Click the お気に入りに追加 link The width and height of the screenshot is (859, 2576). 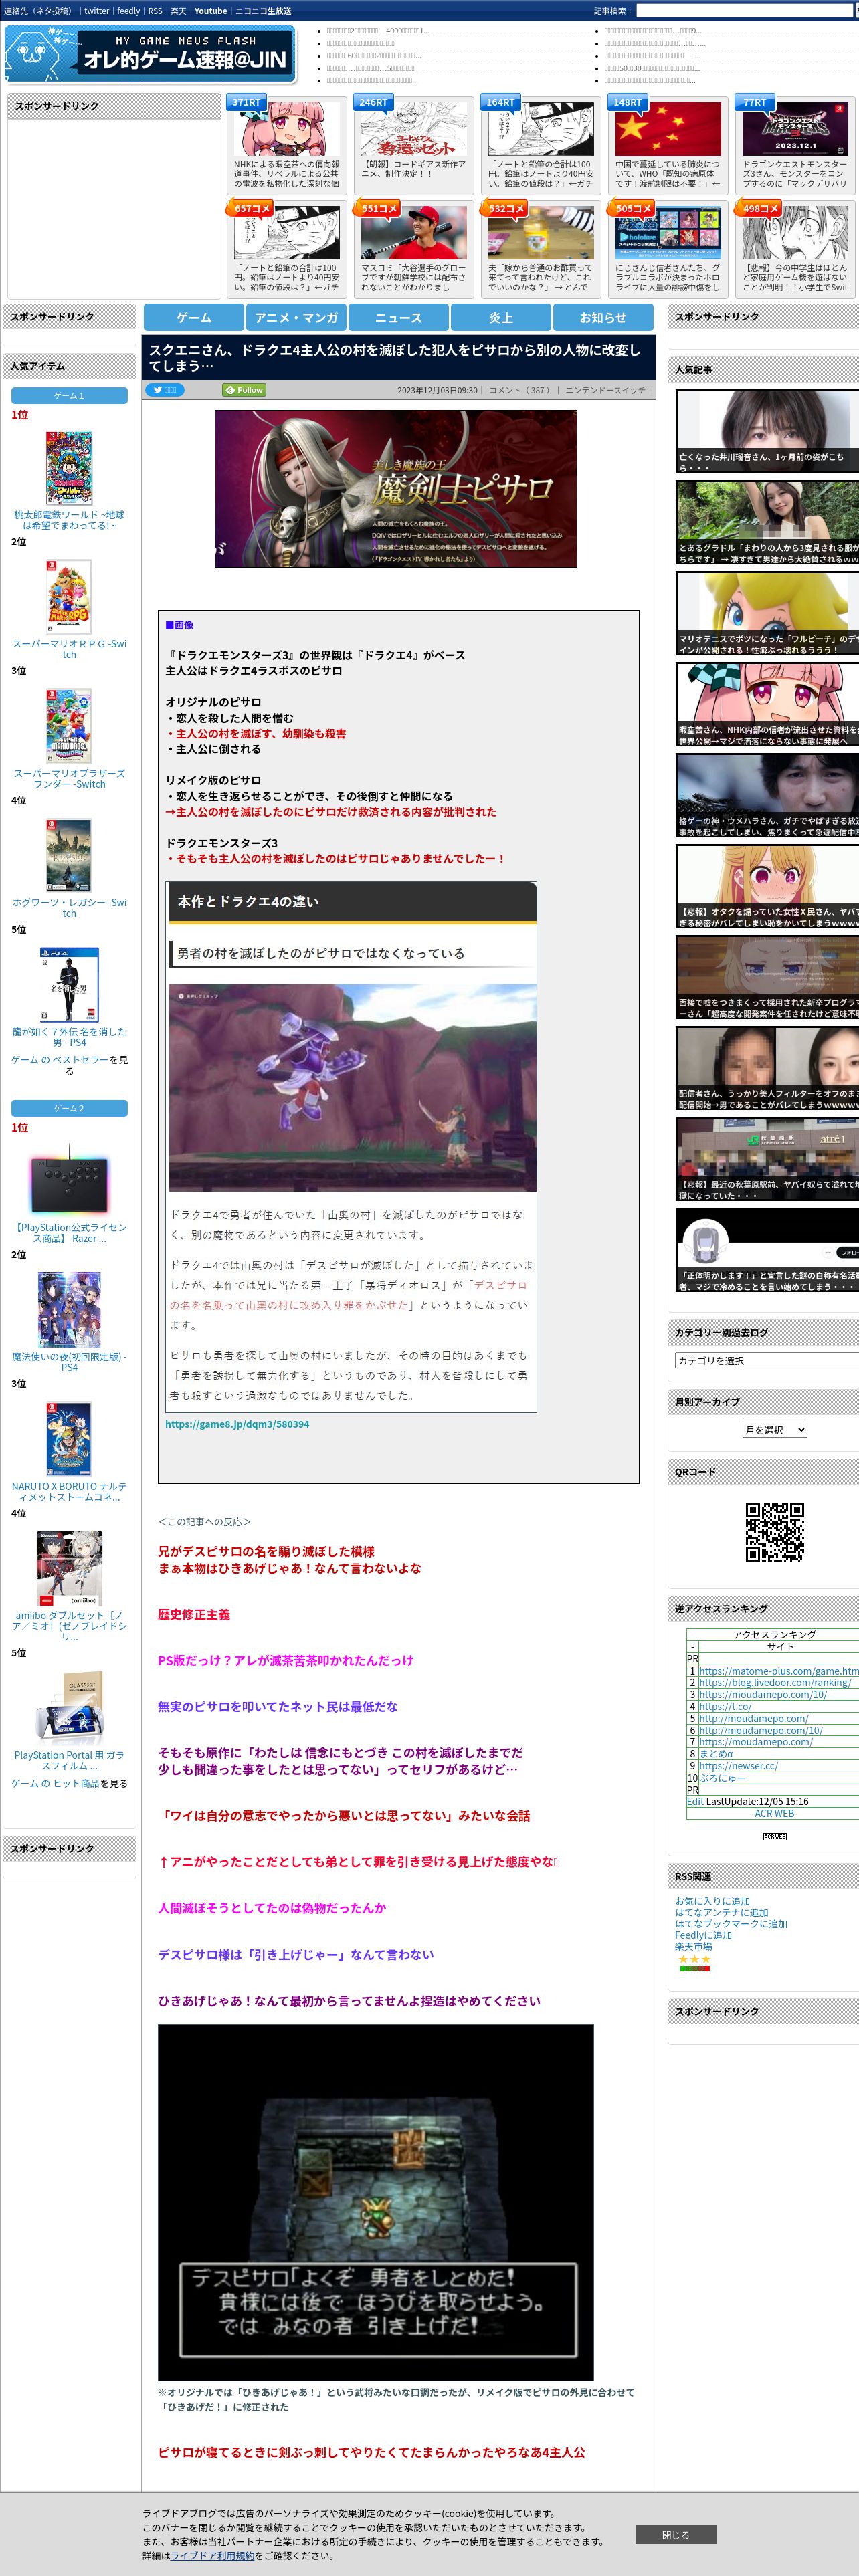click(x=712, y=1901)
